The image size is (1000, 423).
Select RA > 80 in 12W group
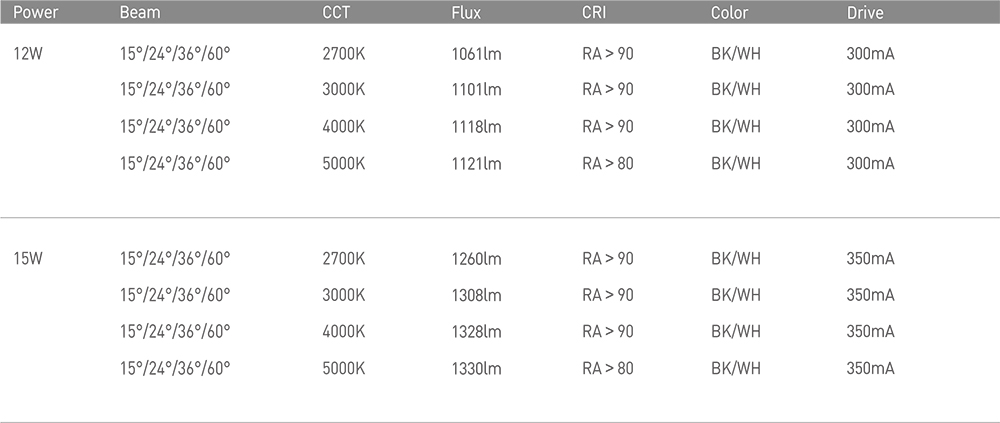(x=608, y=163)
